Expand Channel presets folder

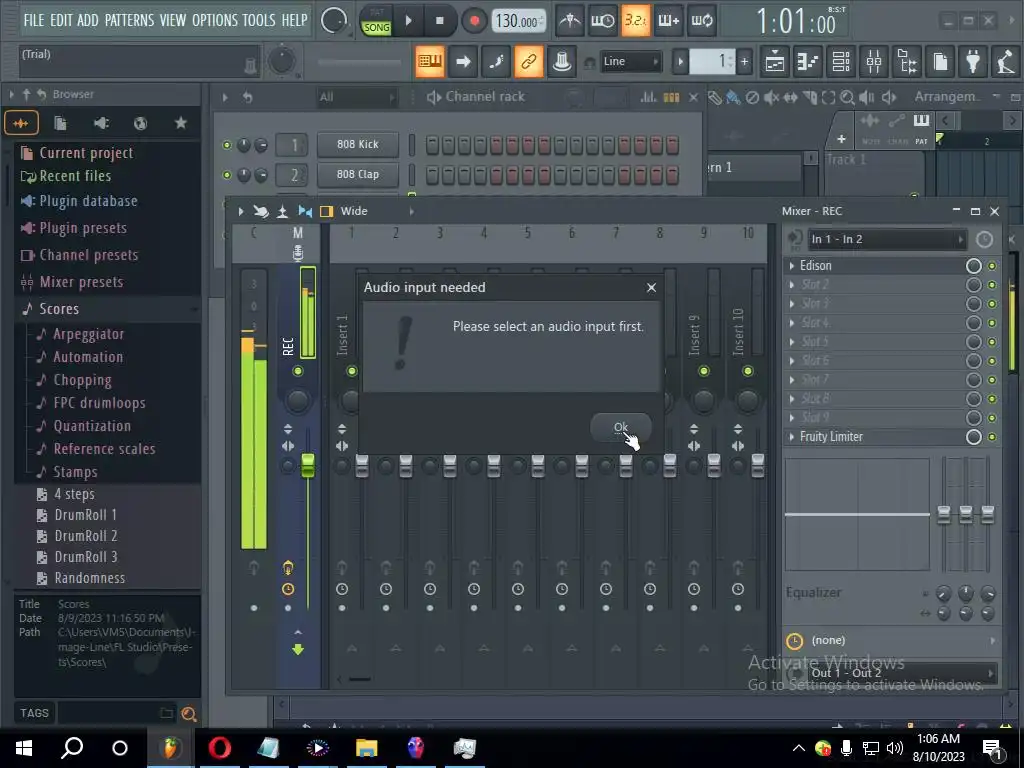(x=89, y=255)
